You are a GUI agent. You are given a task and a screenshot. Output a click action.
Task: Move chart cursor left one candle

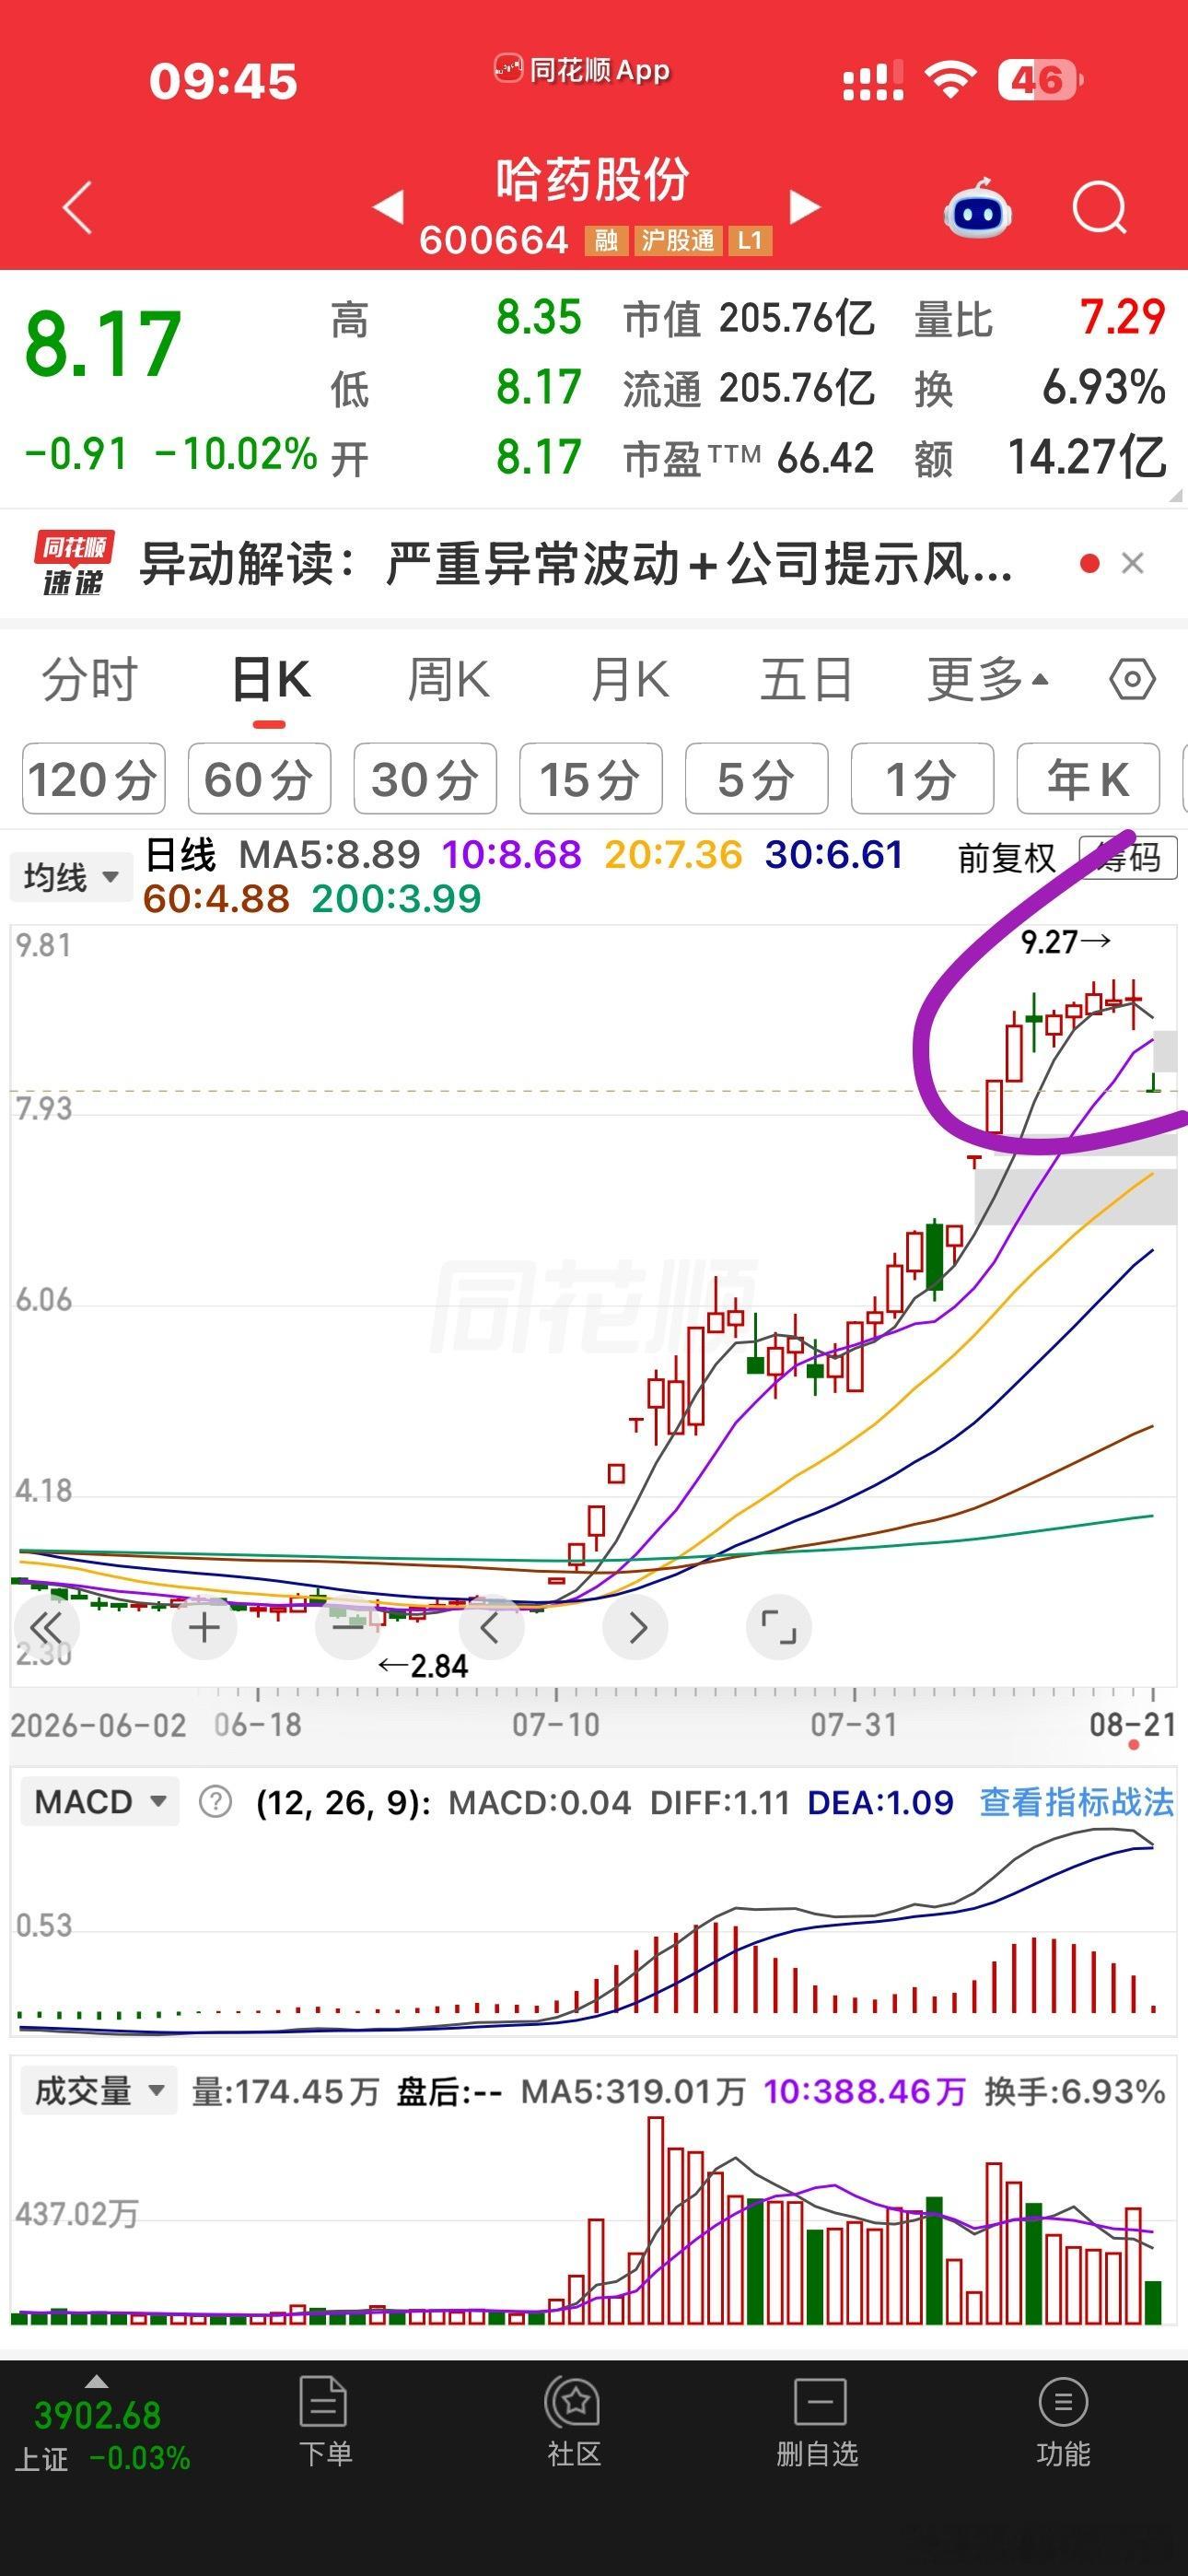490,1627
